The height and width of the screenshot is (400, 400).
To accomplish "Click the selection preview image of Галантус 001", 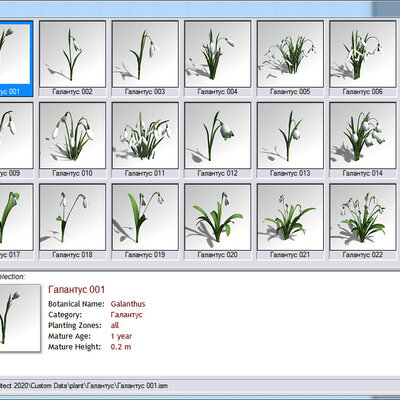I will (x=19, y=318).
